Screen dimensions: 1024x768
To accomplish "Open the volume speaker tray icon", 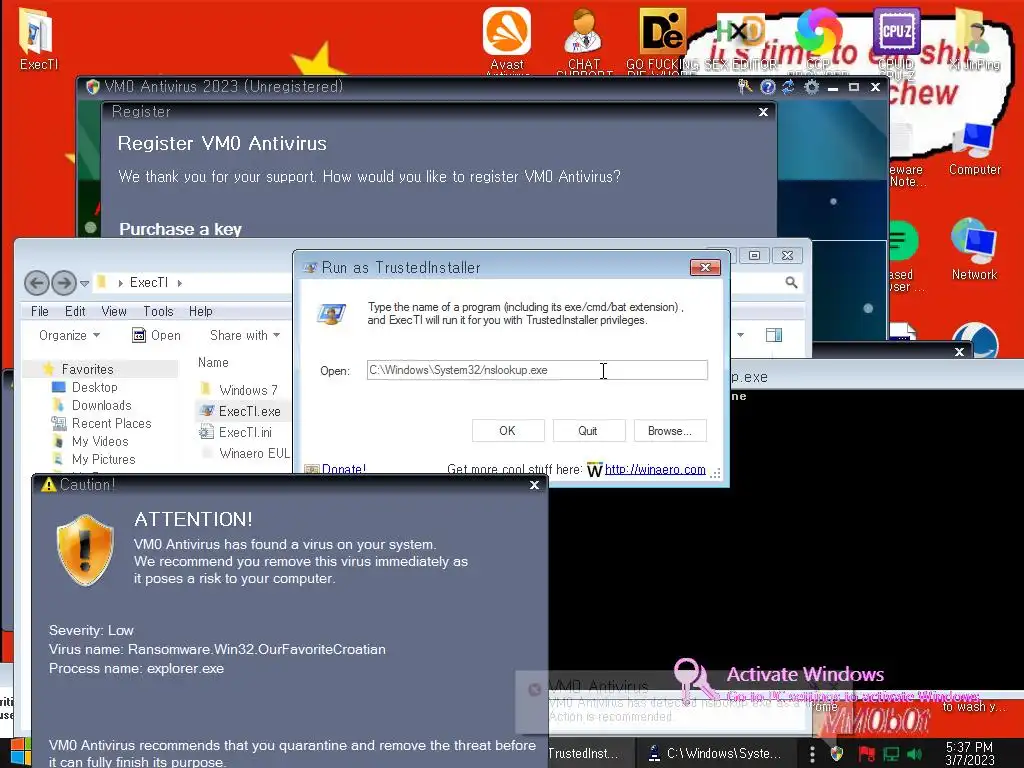I will pyautogui.click(x=915, y=754).
